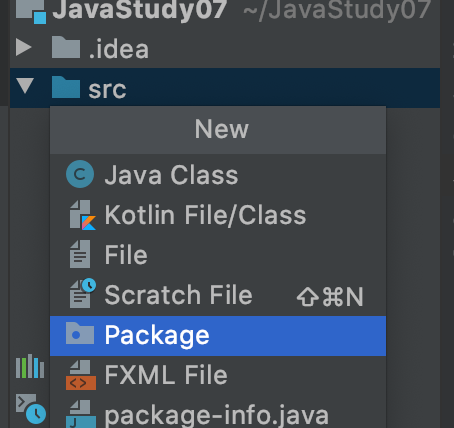
Task: Open the terminal clock tool icon
Action: (x=31, y=409)
